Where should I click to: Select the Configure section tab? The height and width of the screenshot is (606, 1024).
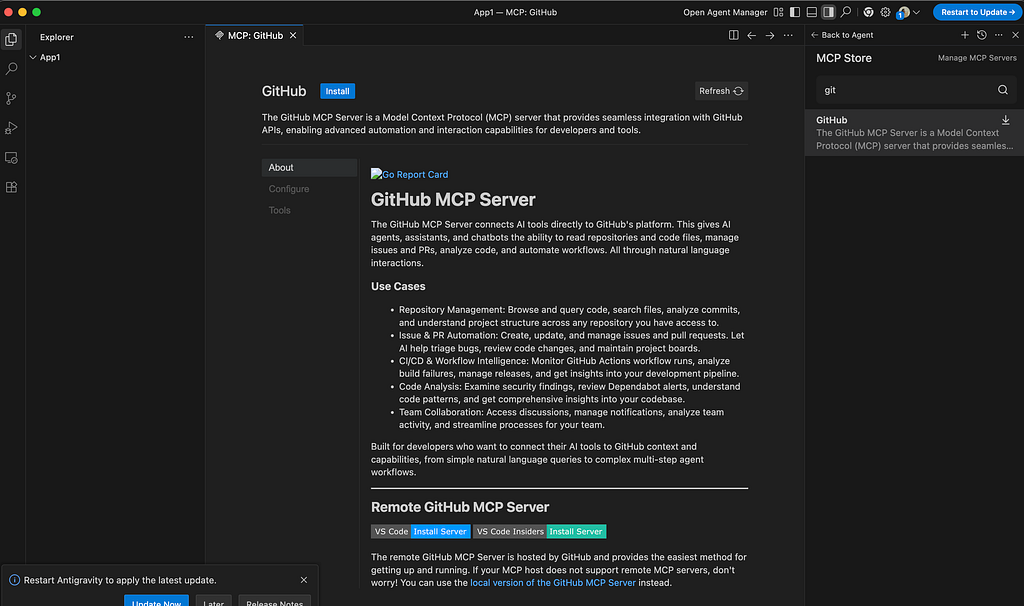pyautogui.click(x=309, y=189)
